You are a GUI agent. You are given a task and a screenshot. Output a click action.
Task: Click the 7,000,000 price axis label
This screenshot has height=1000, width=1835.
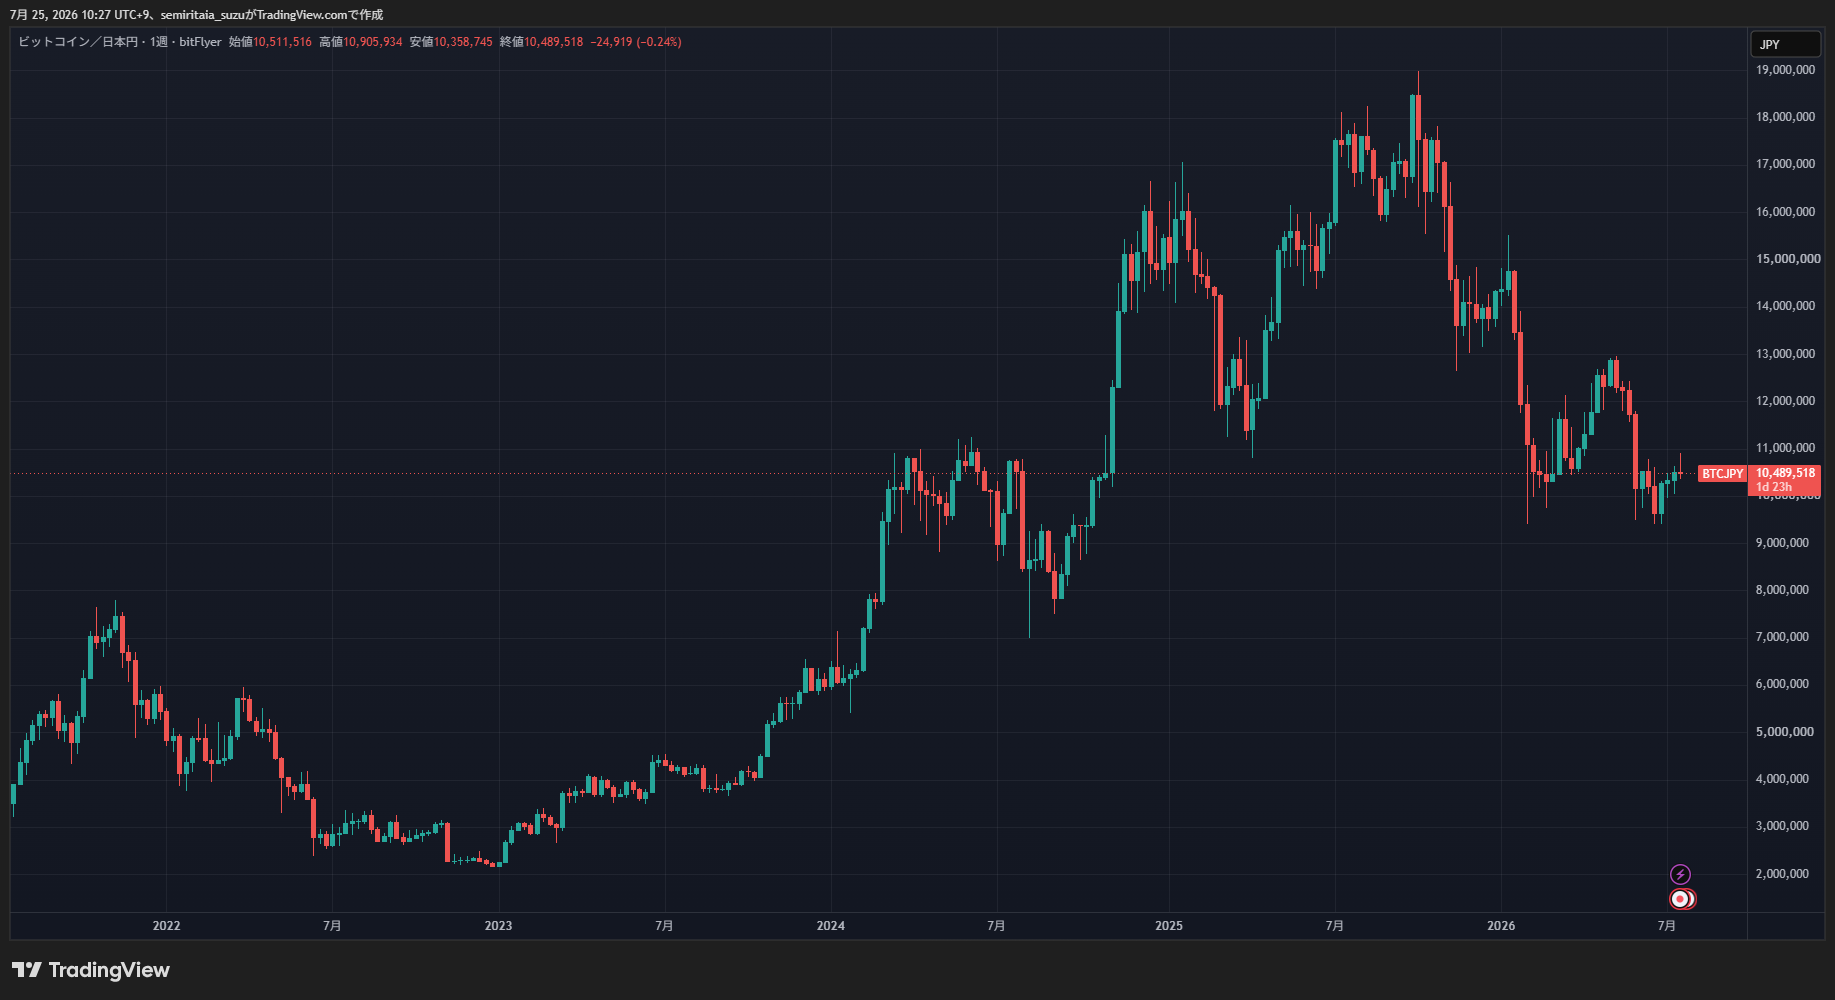tap(1782, 637)
